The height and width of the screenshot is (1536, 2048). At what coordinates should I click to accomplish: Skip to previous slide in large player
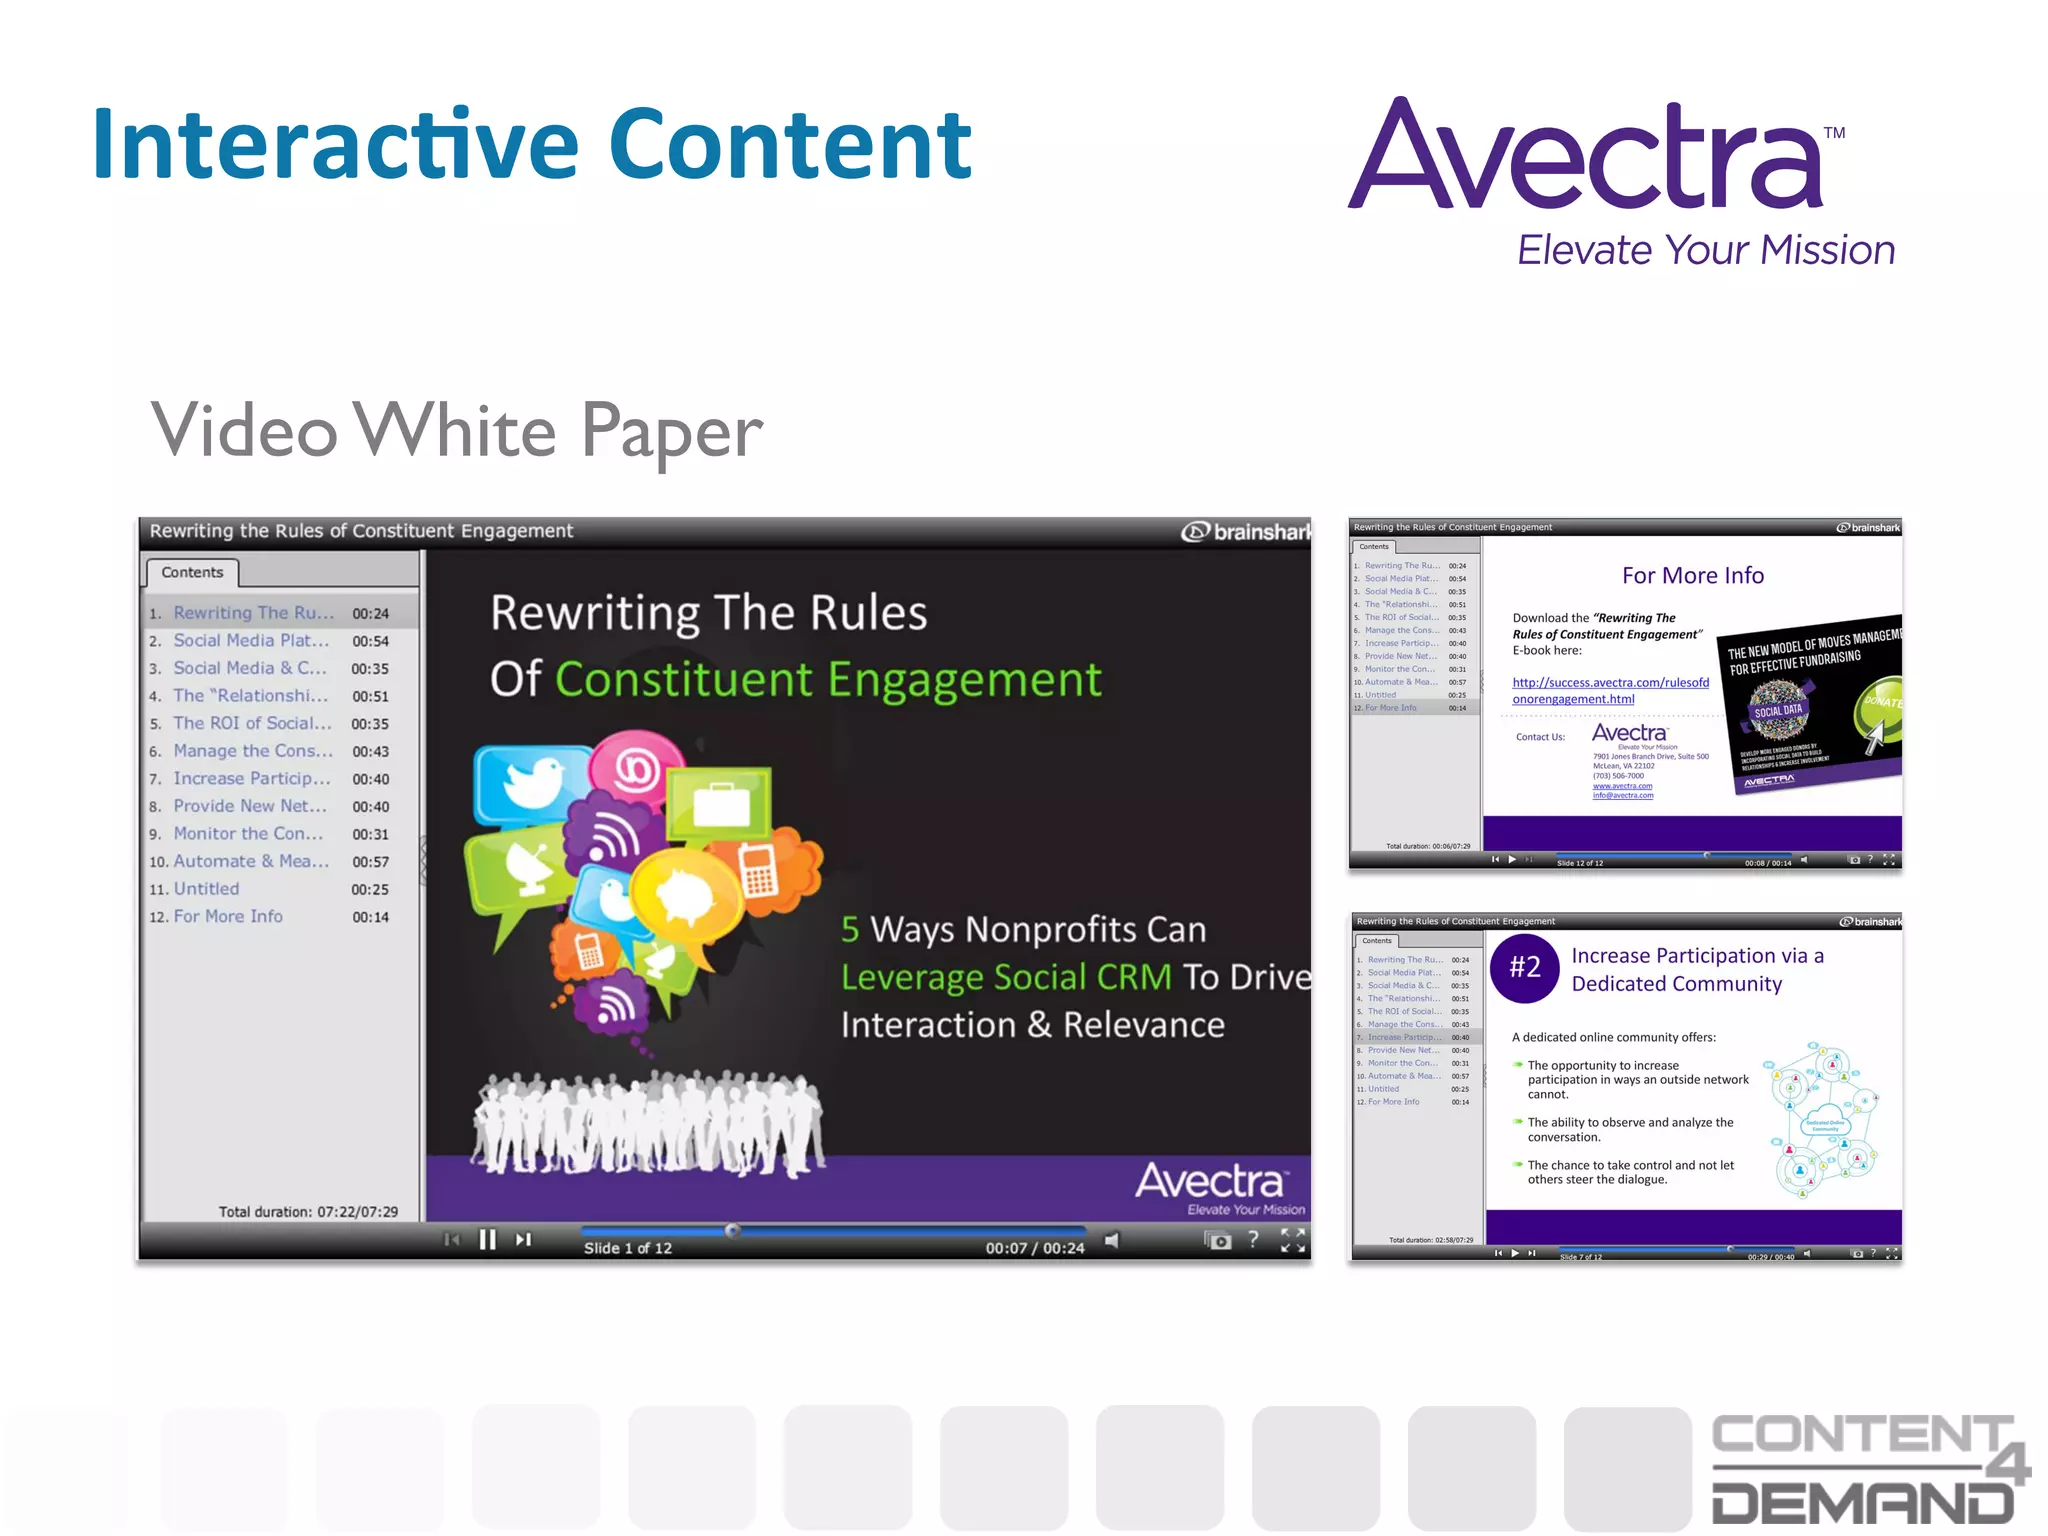tap(452, 1240)
